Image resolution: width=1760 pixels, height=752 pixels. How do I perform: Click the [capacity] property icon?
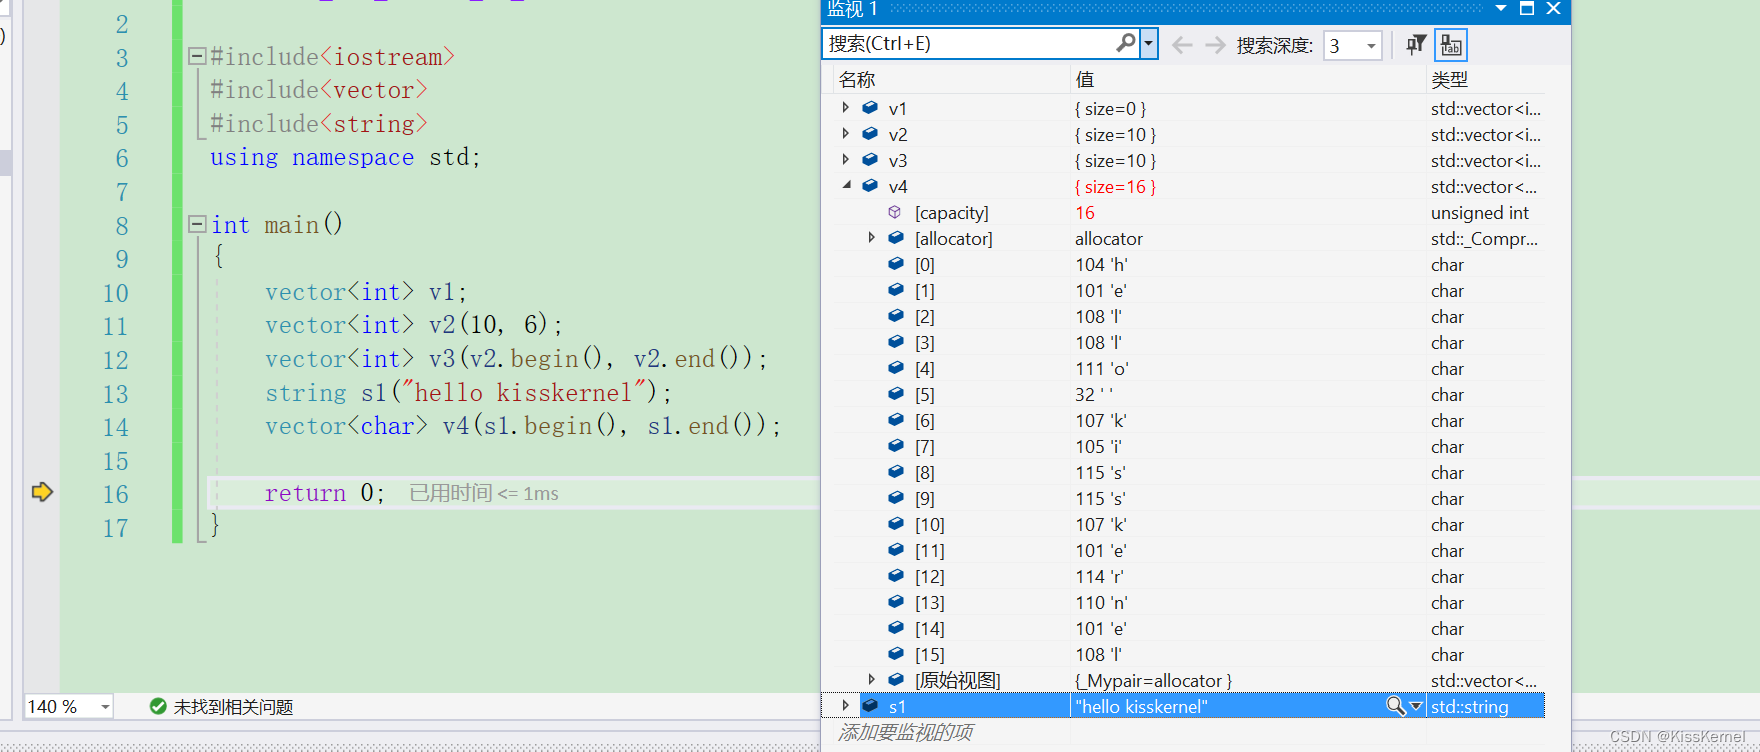895,213
